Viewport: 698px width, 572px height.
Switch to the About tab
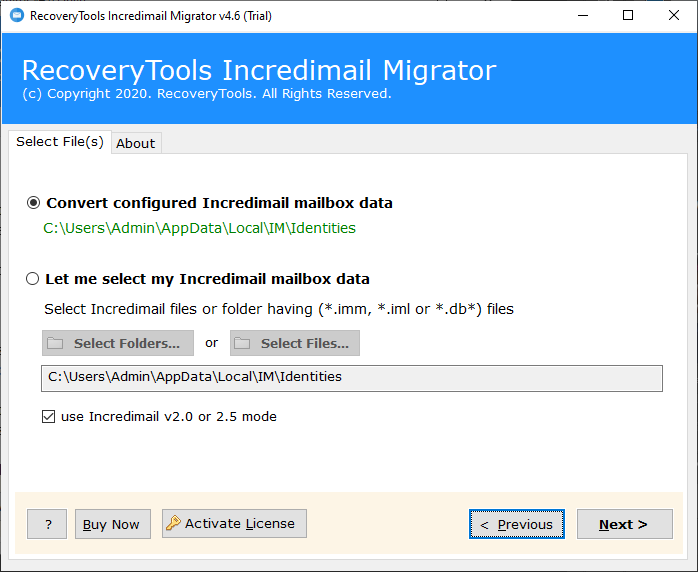point(136,143)
